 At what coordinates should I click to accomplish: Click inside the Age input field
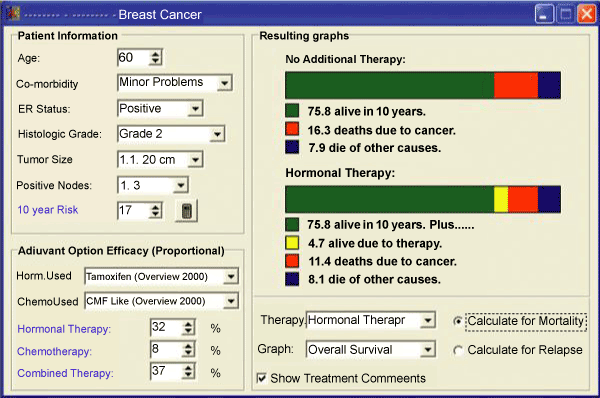pos(133,58)
